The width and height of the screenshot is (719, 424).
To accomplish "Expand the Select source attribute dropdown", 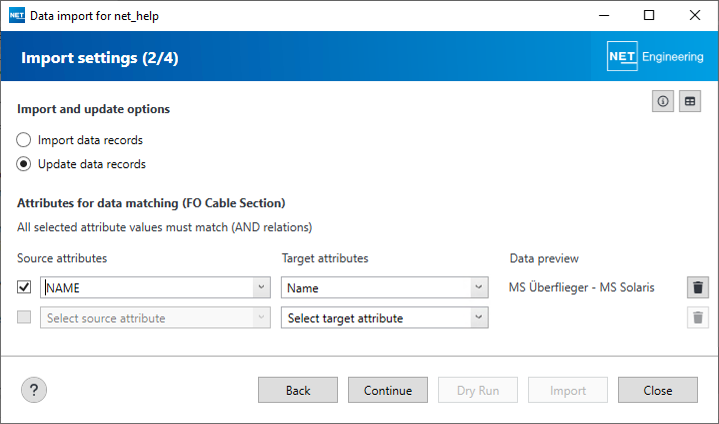I will coord(261,318).
